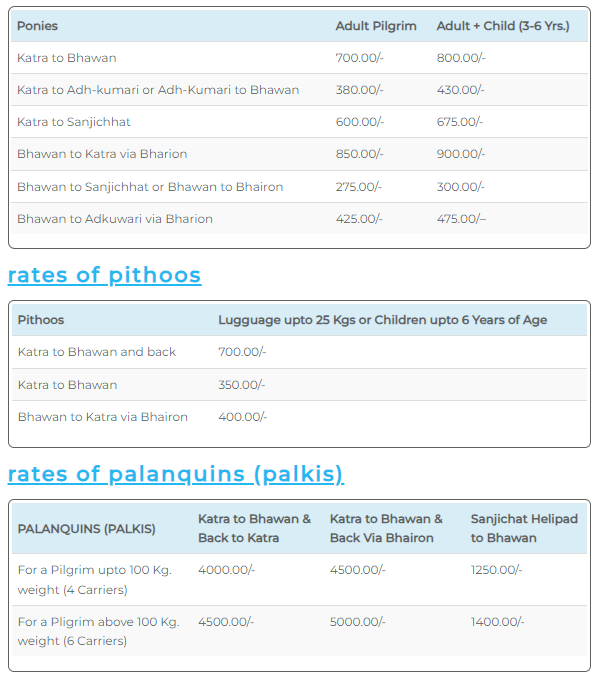Select the pilgrim upto 100 Kg. row
This screenshot has width=599, height=679.
299,580
